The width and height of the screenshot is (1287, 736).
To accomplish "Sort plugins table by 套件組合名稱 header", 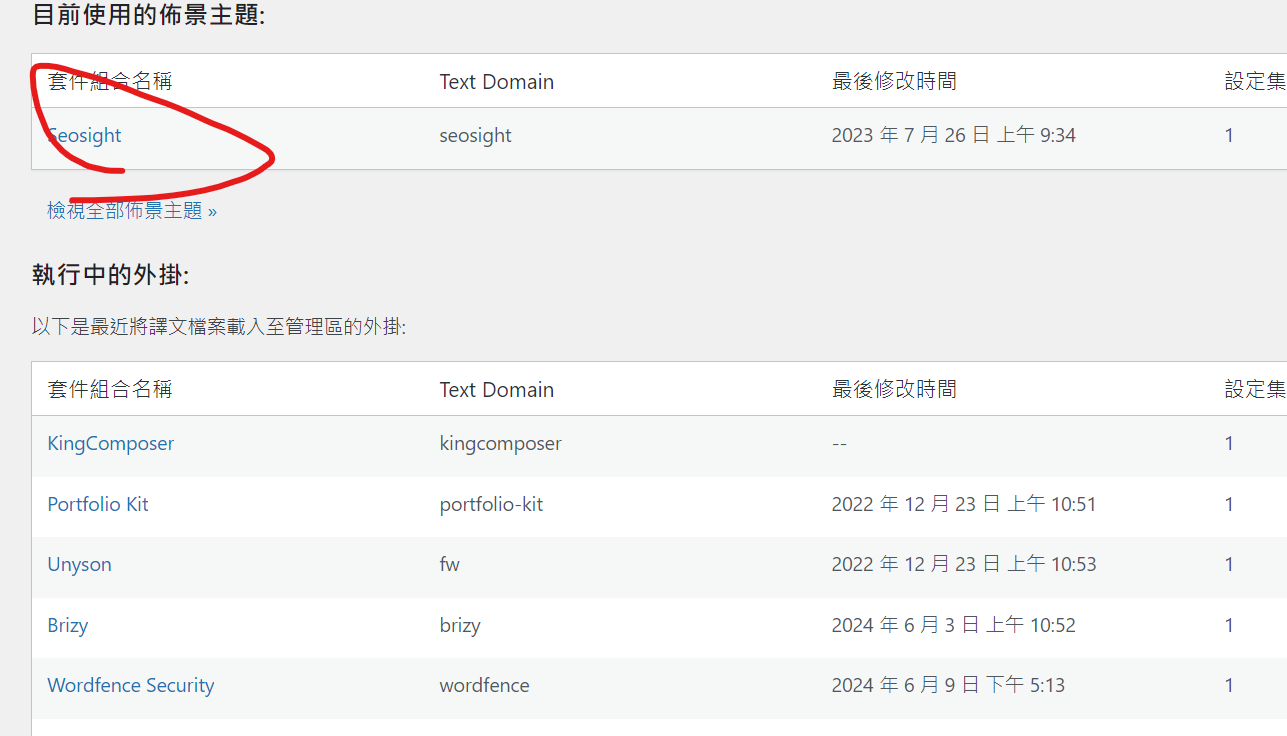I will (x=110, y=389).
